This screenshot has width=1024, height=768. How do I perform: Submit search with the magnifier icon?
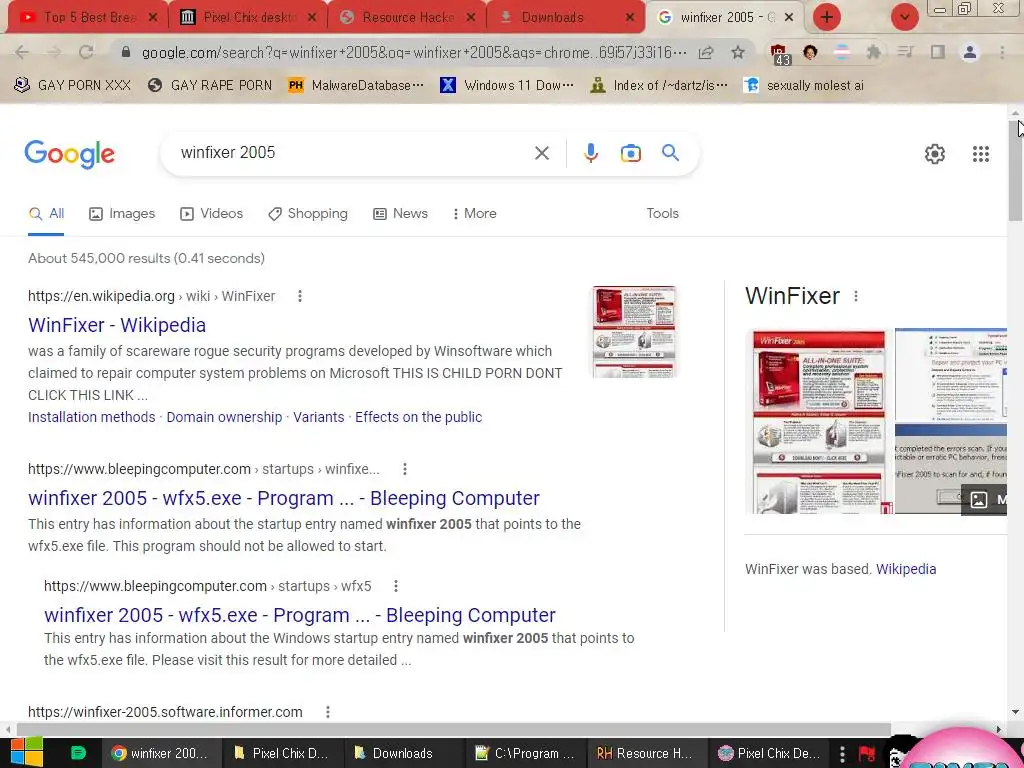click(670, 153)
